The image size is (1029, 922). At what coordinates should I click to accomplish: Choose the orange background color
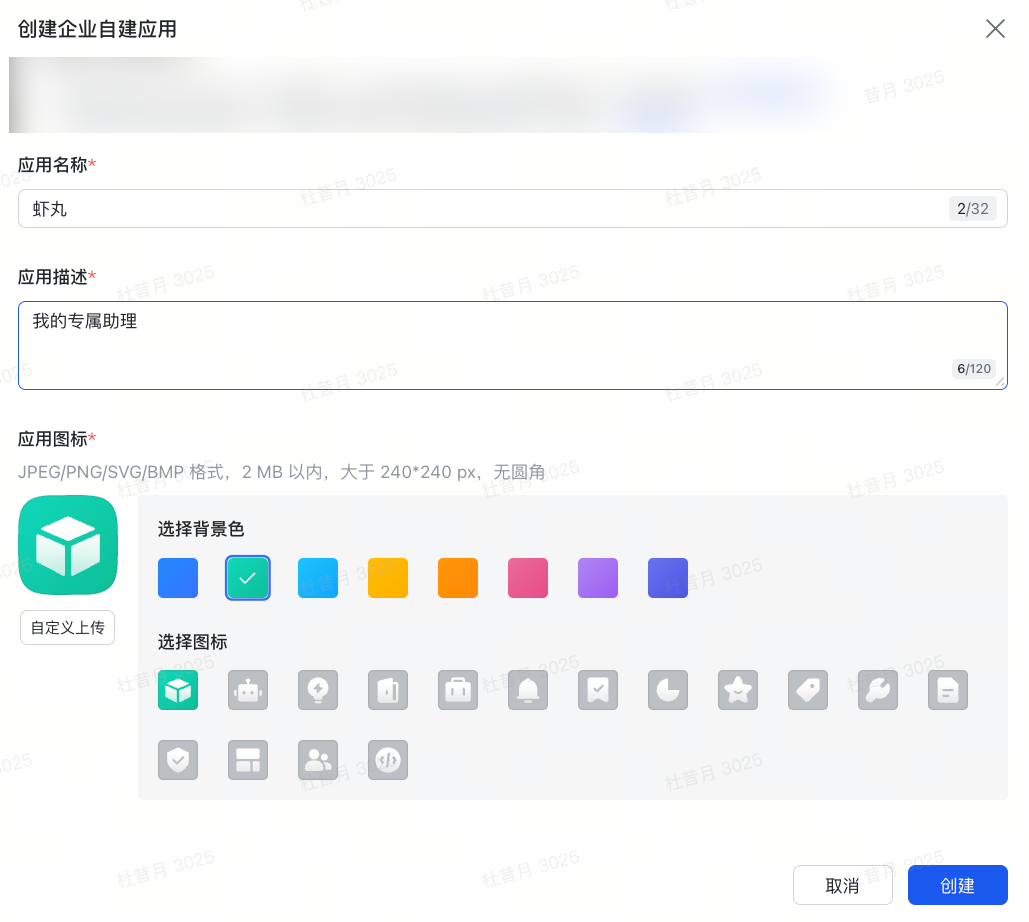tap(458, 578)
